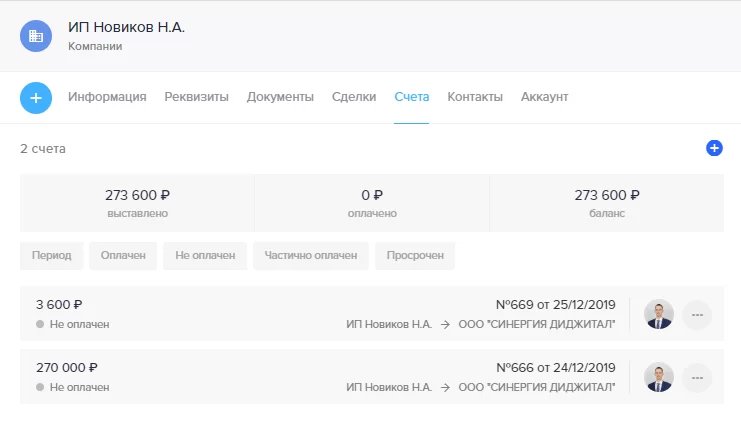Click ООО "СИНЕРГИЯ ДИДЖИТАЛ" on invoice №666

coord(537,387)
